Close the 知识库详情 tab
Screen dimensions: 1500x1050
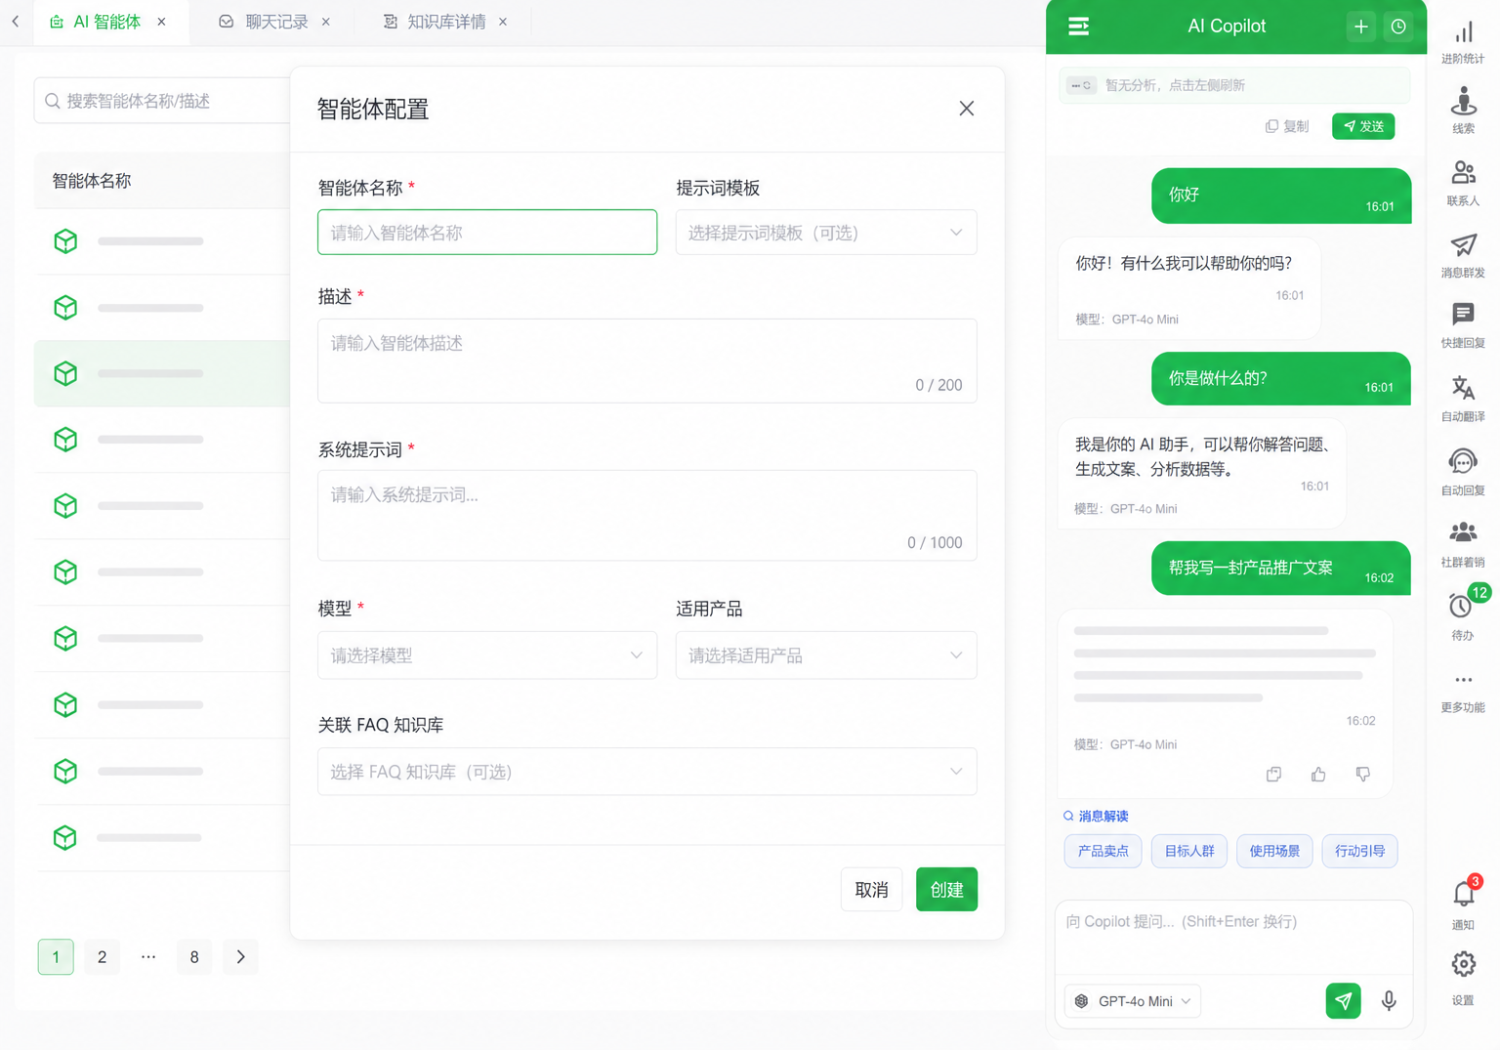tap(503, 21)
